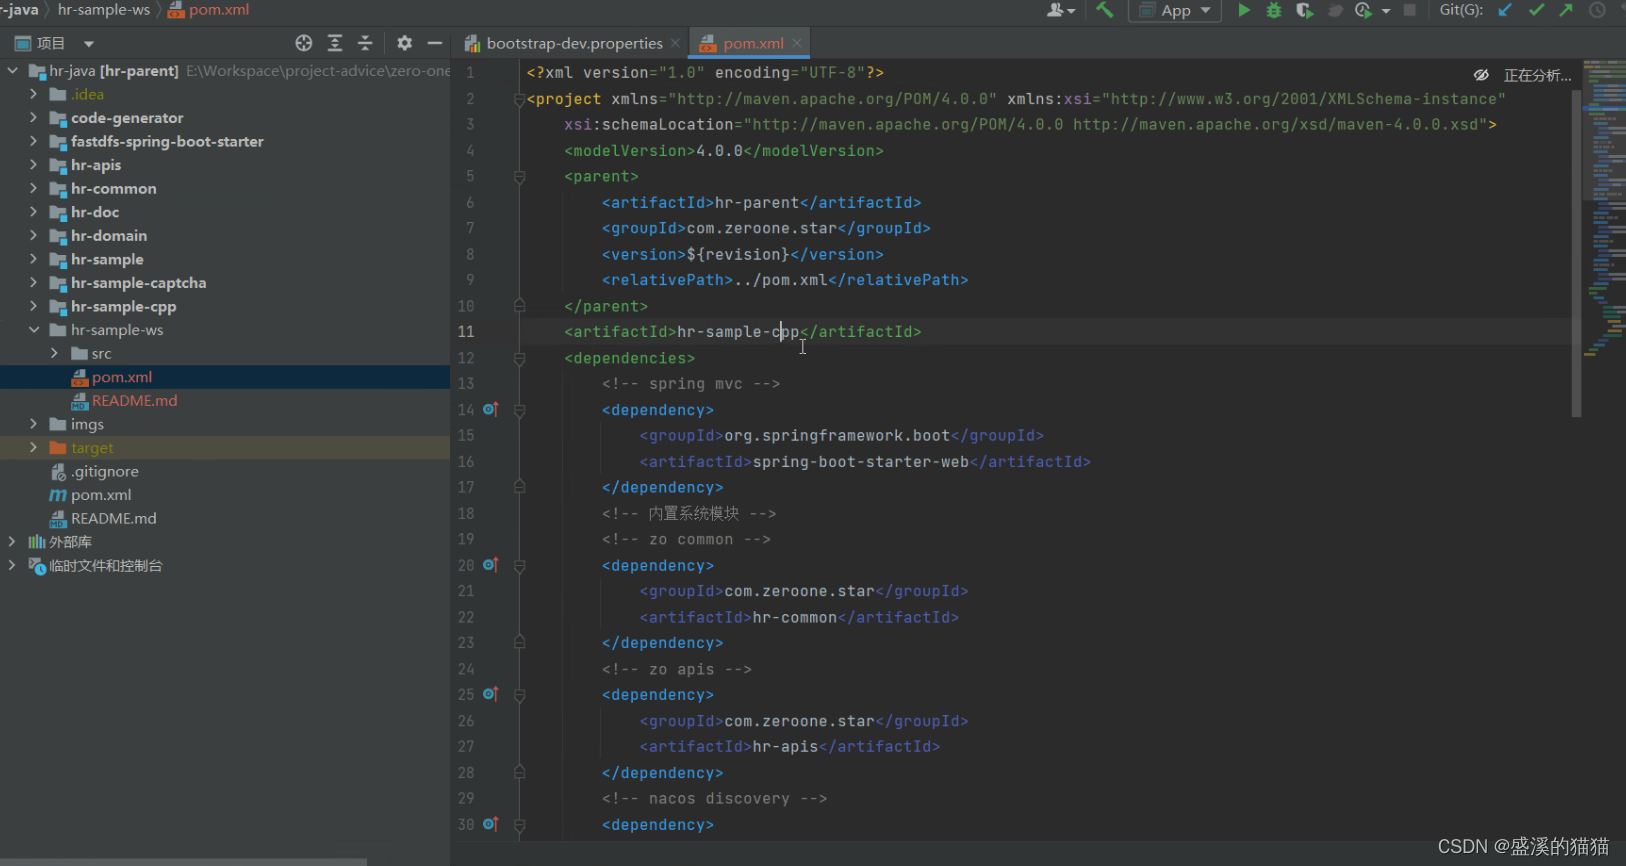Run with coverage shield icon
This screenshot has width=1626, height=866.
point(1304,10)
